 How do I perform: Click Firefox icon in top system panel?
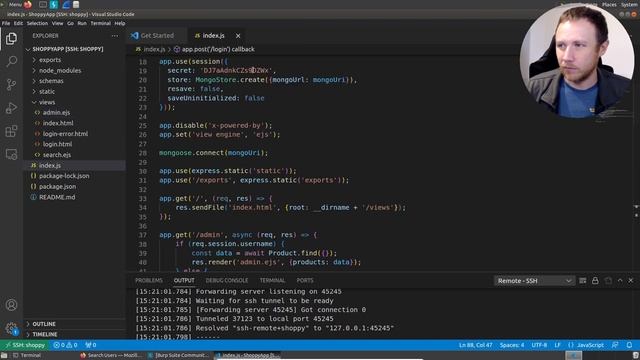[x=28, y=4]
